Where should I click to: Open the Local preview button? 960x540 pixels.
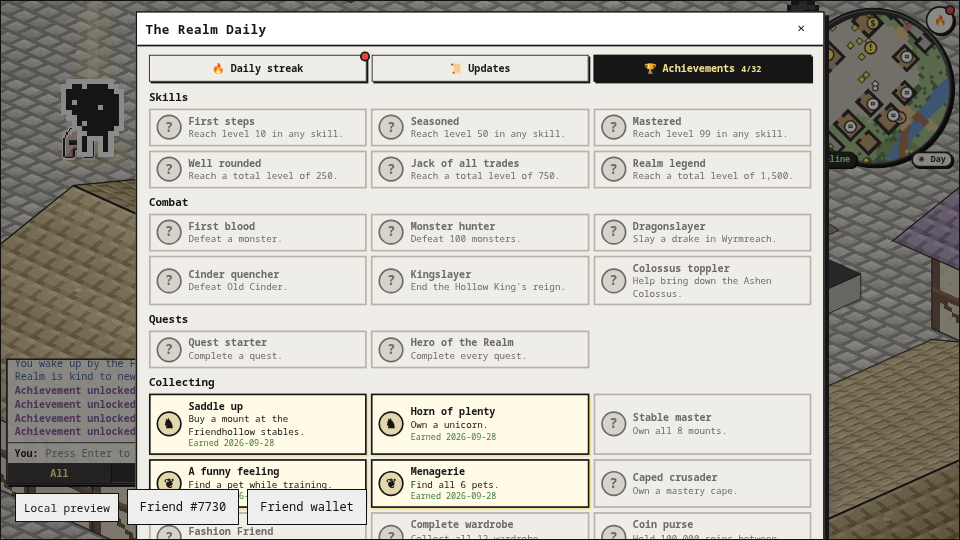pos(67,508)
